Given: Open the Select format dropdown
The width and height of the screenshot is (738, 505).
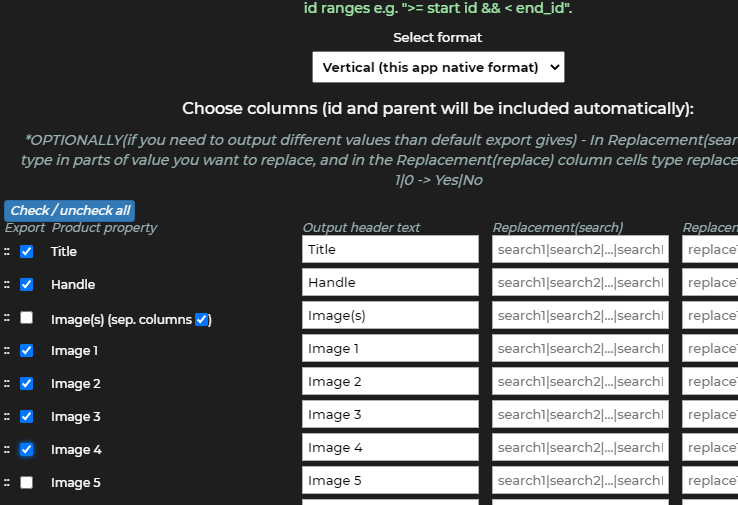Looking at the screenshot, I should pos(438,67).
